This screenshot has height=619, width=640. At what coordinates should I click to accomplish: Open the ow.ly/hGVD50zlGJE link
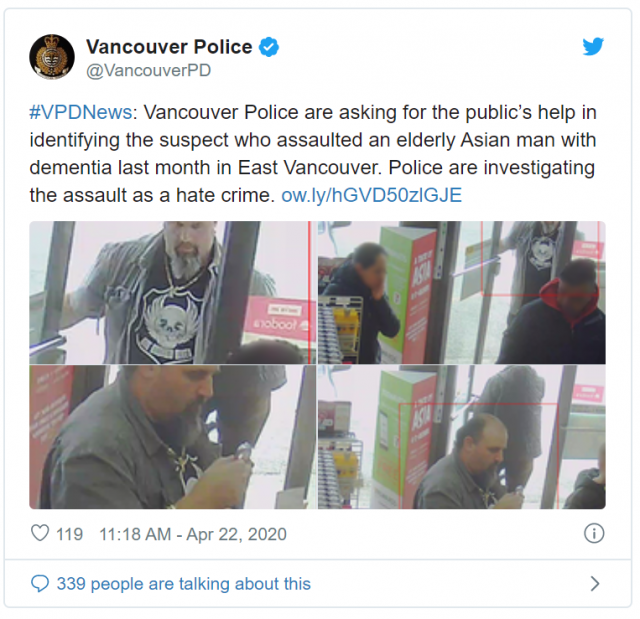(x=371, y=195)
